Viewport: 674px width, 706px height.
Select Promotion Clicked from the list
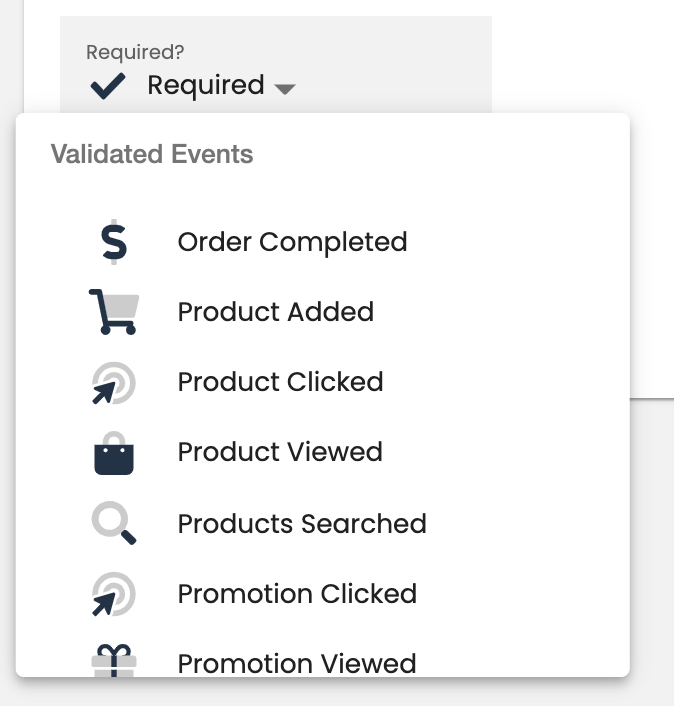(x=297, y=594)
